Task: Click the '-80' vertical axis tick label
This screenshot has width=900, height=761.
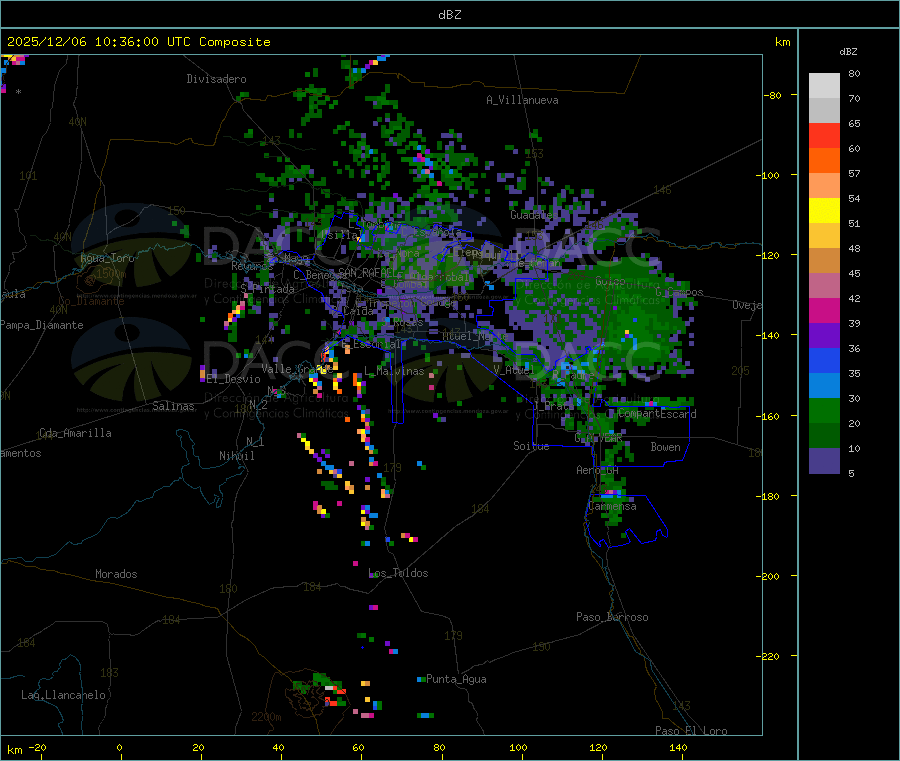Action: (x=773, y=95)
